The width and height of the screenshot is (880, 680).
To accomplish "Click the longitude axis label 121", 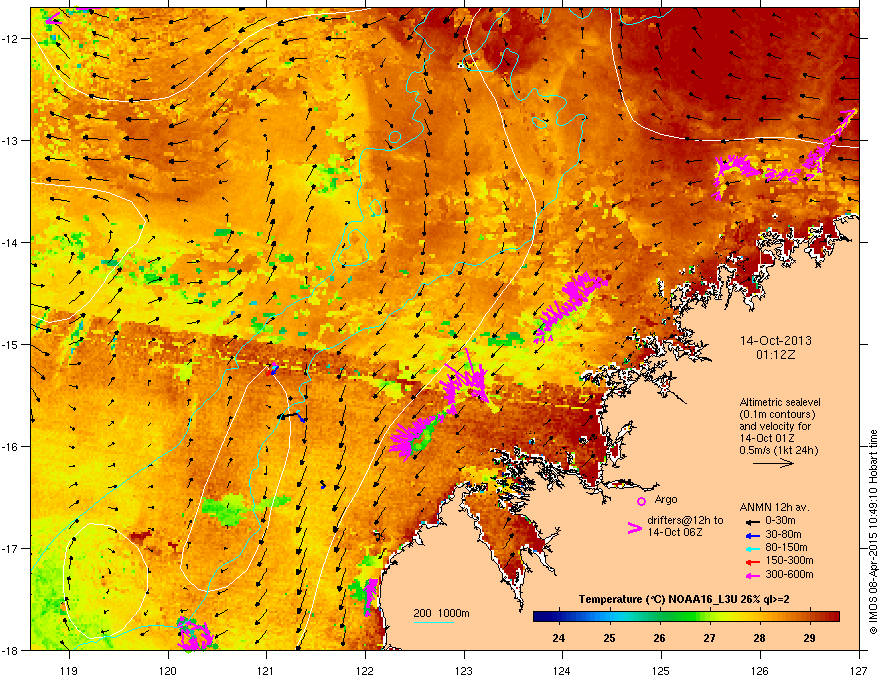I will 266,670.
